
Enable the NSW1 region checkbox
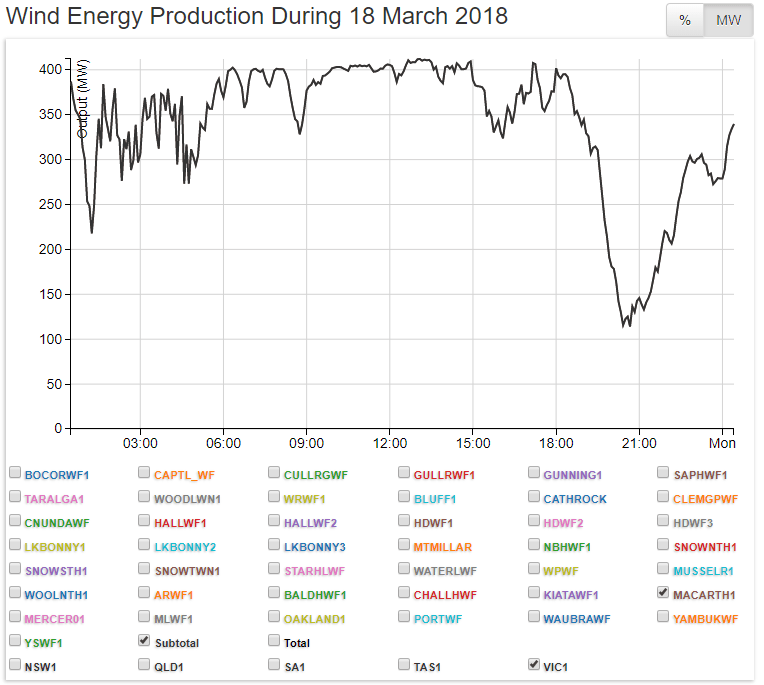pyautogui.click(x=15, y=664)
